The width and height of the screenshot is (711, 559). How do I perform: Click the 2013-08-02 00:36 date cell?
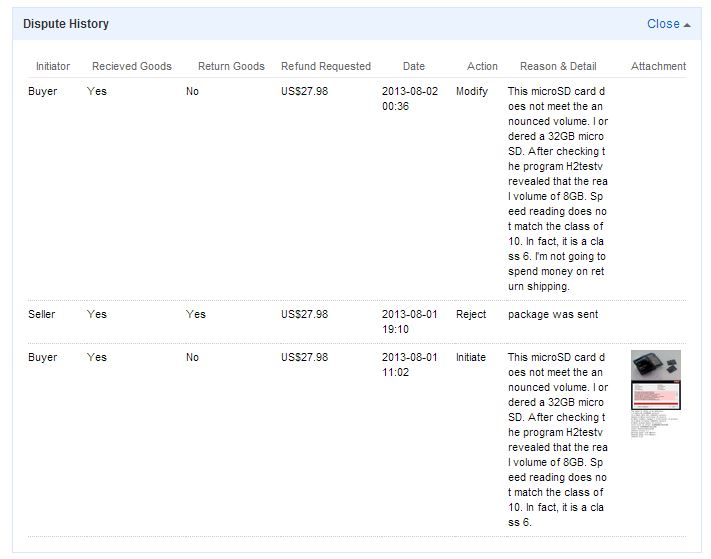[410, 98]
